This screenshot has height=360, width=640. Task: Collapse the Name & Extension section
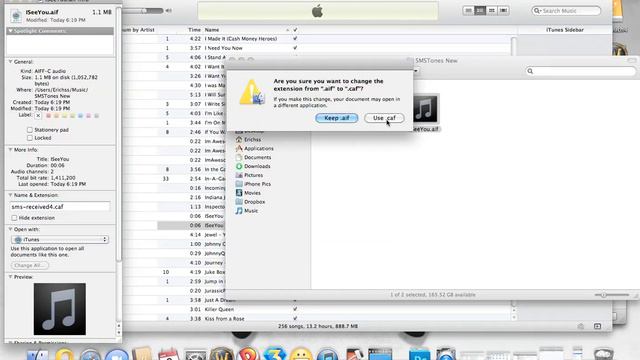click(x=10, y=195)
